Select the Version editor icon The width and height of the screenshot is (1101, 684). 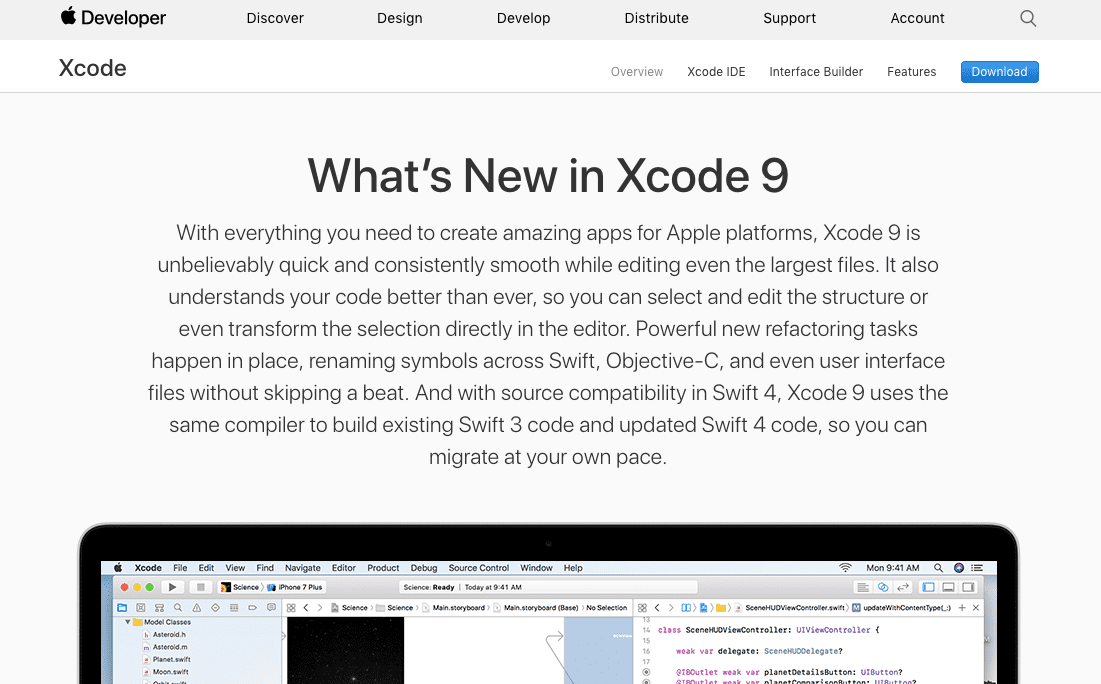pyautogui.click(x=904, y=587)
